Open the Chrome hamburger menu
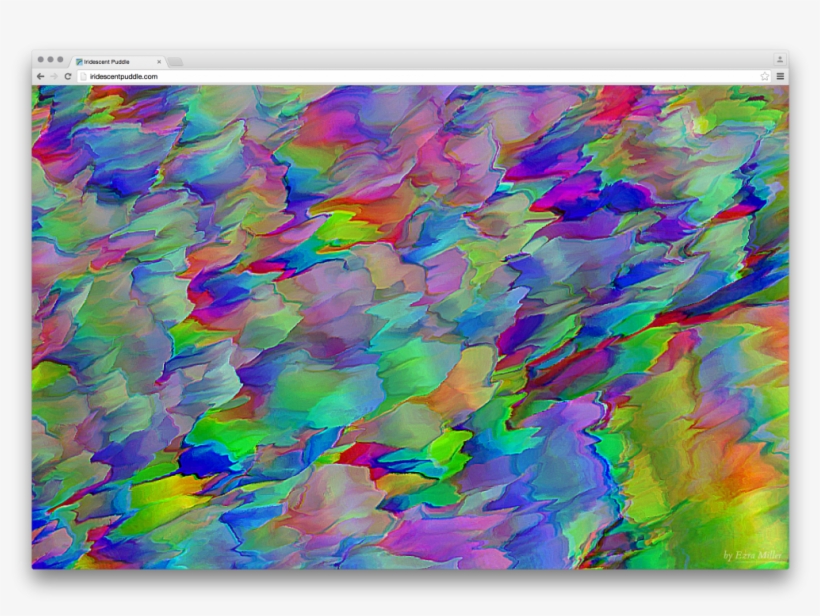The image size is (820, 616). (780, 77)
